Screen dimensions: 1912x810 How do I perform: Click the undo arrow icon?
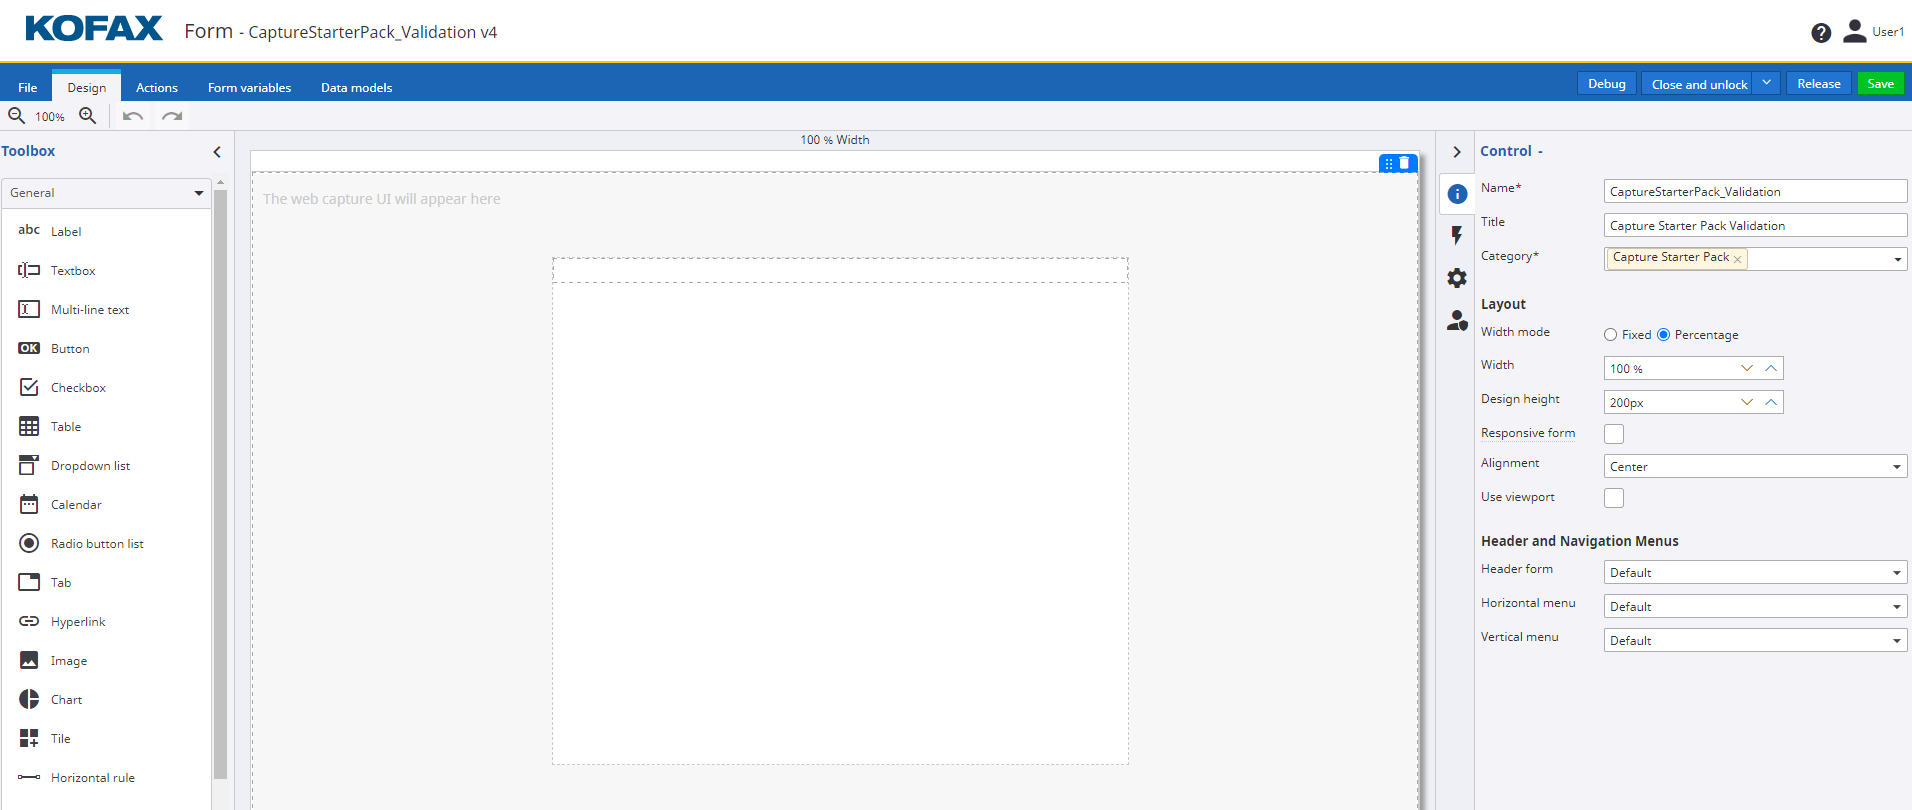tap(133, 116)
